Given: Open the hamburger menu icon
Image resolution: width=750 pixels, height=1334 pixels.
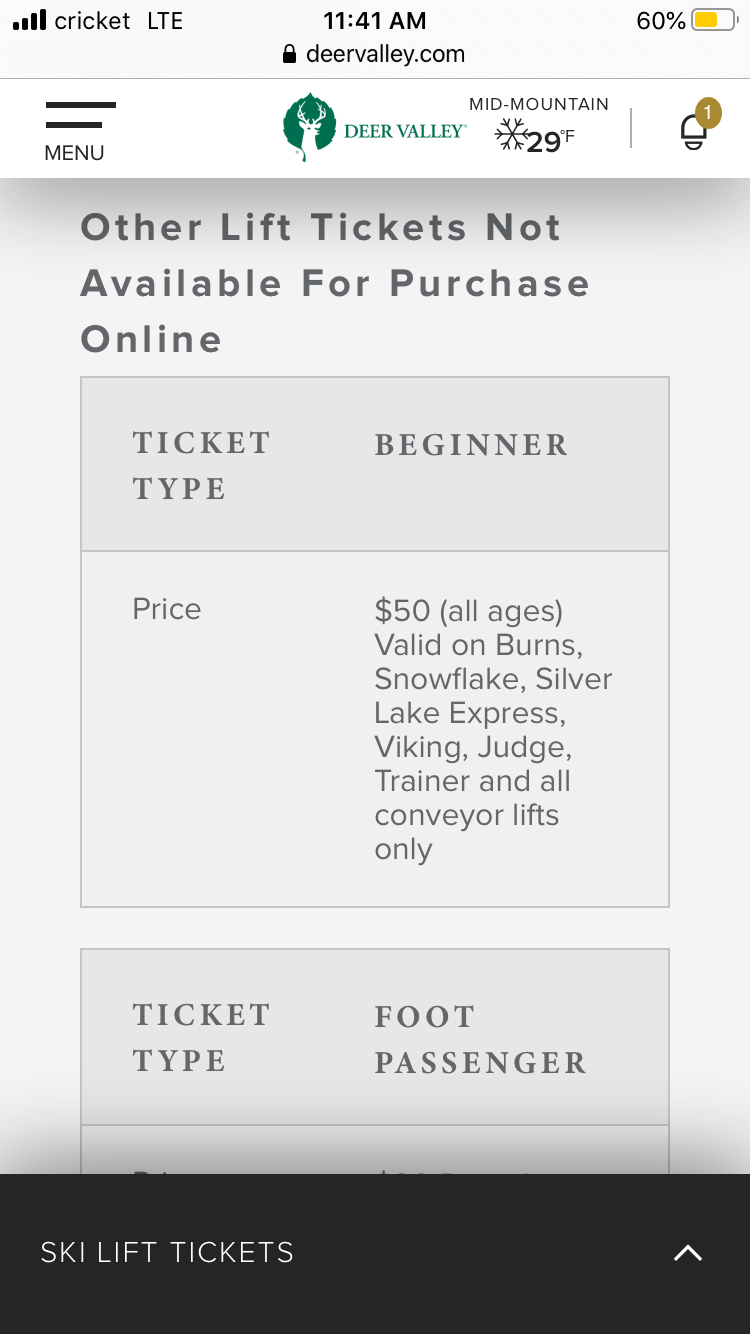Looking at the screenshot, I should (80, 114).
